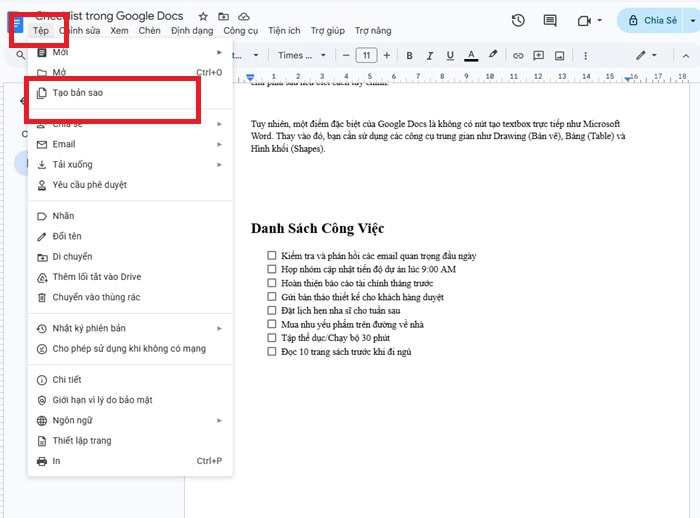Star this document as favorite

point(203,17)
